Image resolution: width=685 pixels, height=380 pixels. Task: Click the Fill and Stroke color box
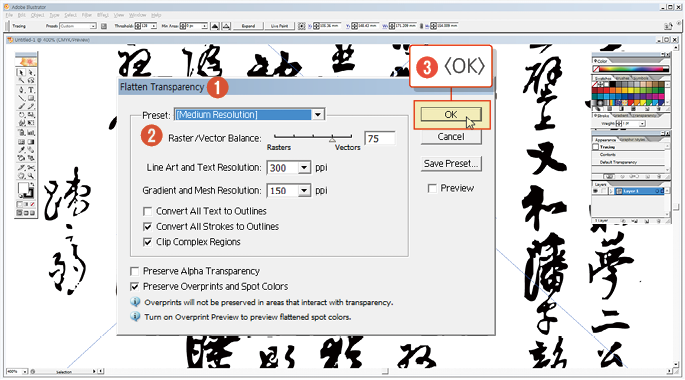pyautogui.click(x=25, y=190)
